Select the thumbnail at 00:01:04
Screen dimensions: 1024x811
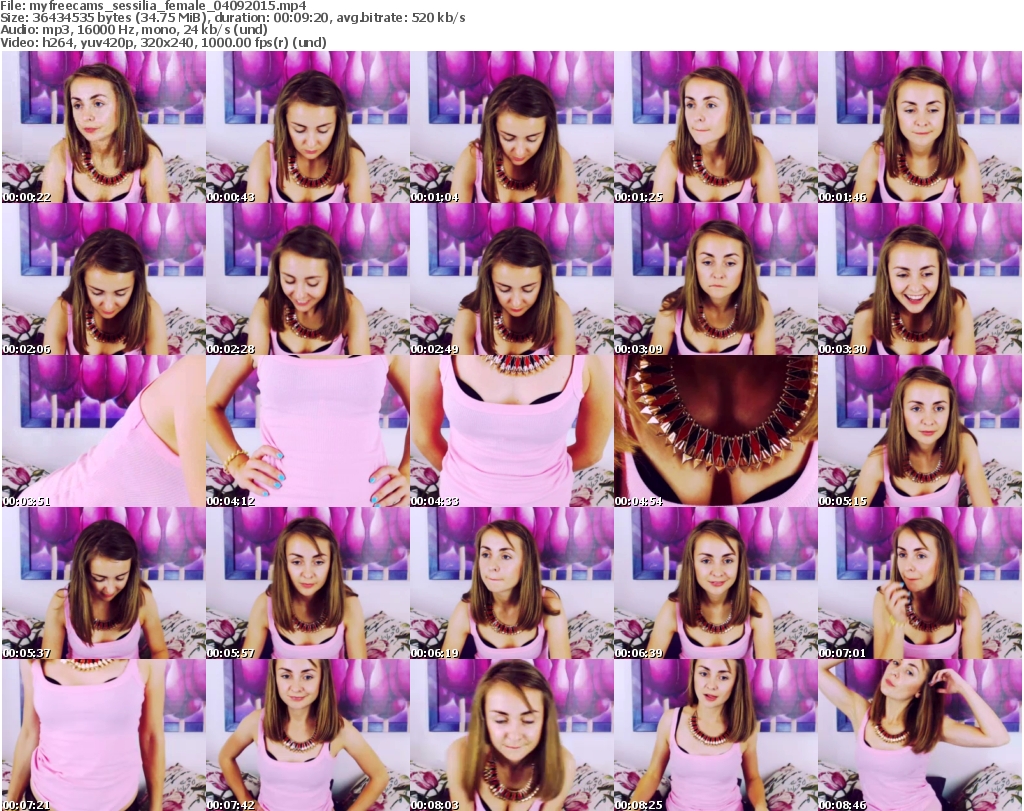coord(512,127)
